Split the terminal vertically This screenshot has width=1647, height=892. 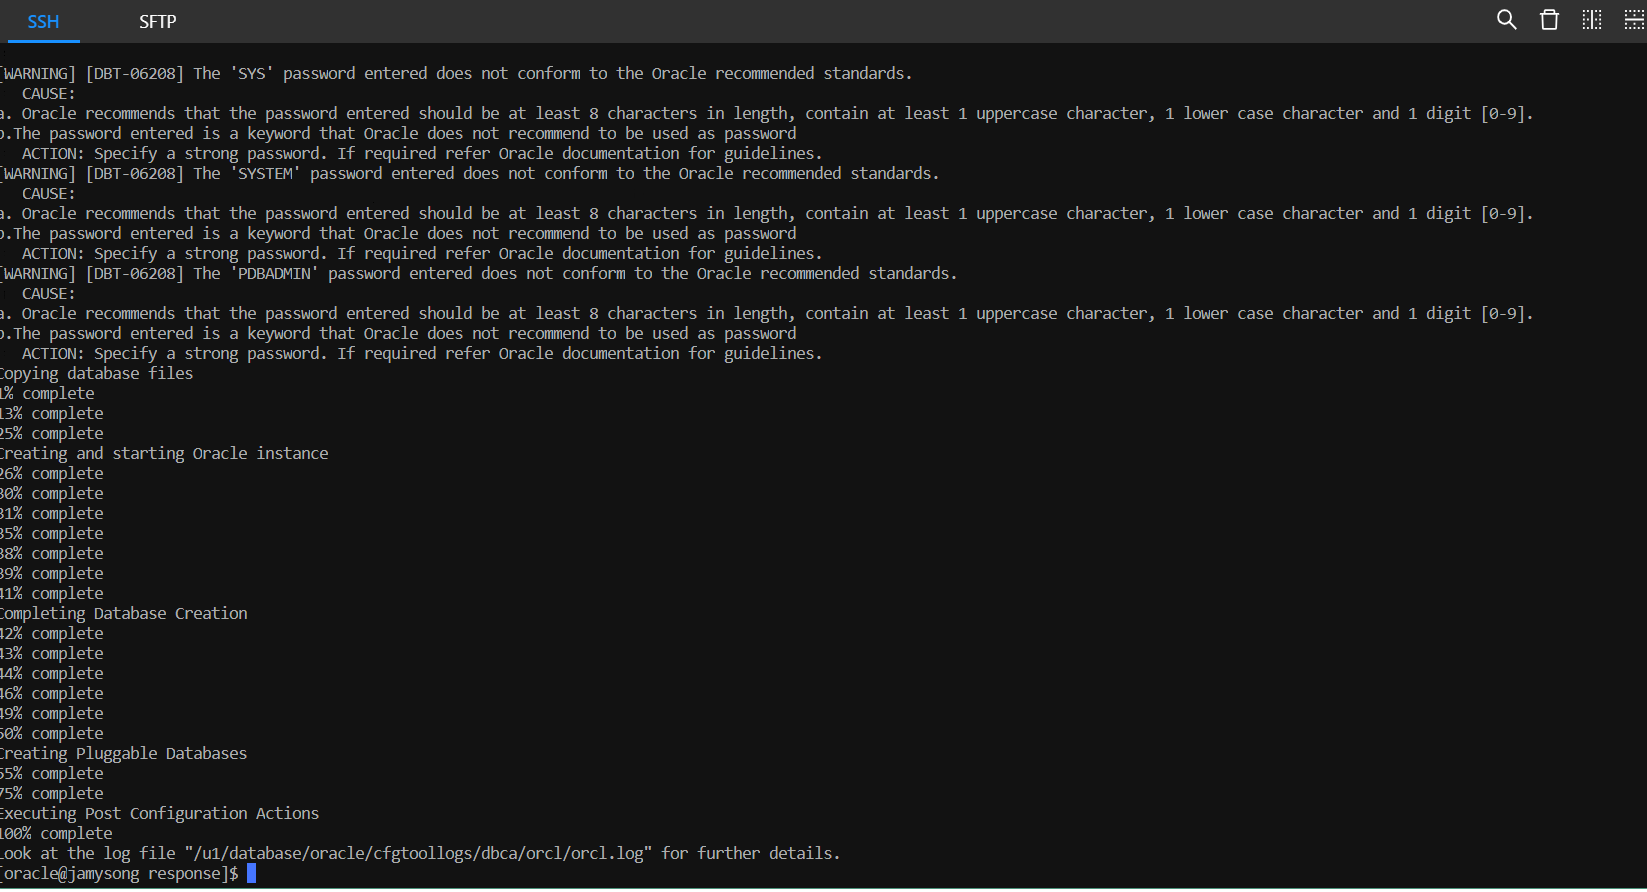[1592, 20]
